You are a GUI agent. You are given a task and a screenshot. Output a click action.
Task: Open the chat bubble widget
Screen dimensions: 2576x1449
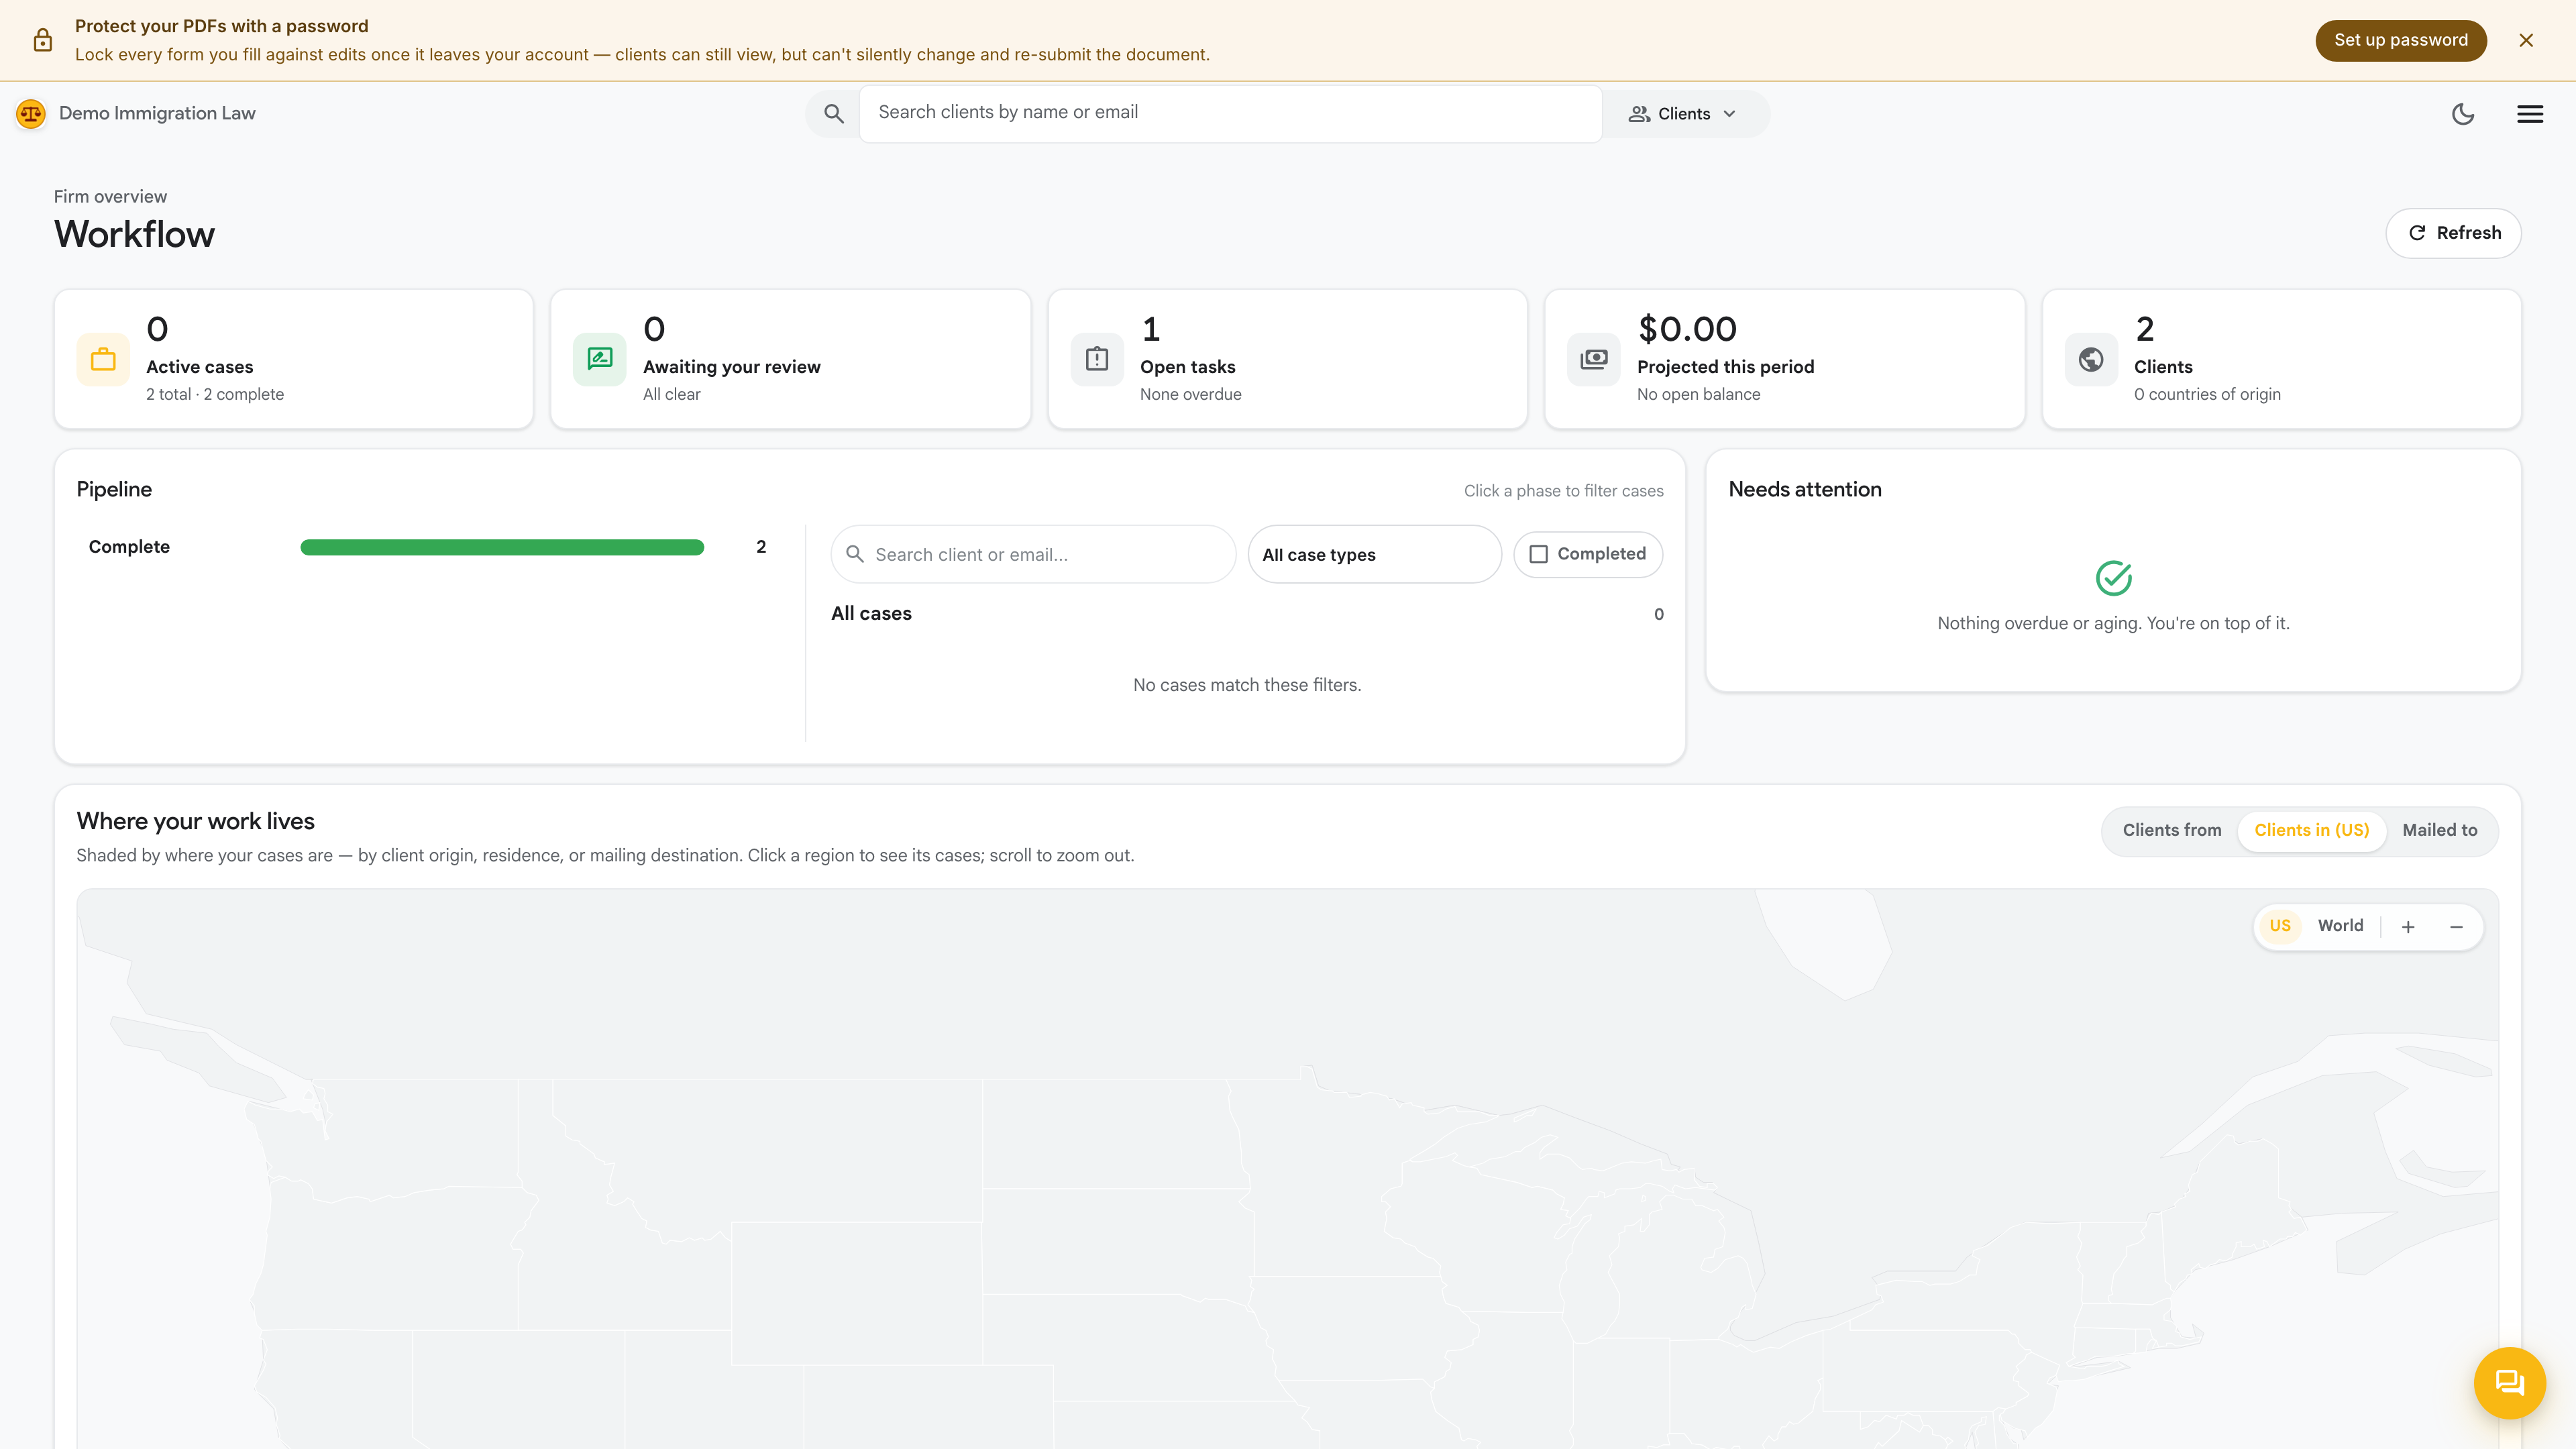pos(2510,1383)
